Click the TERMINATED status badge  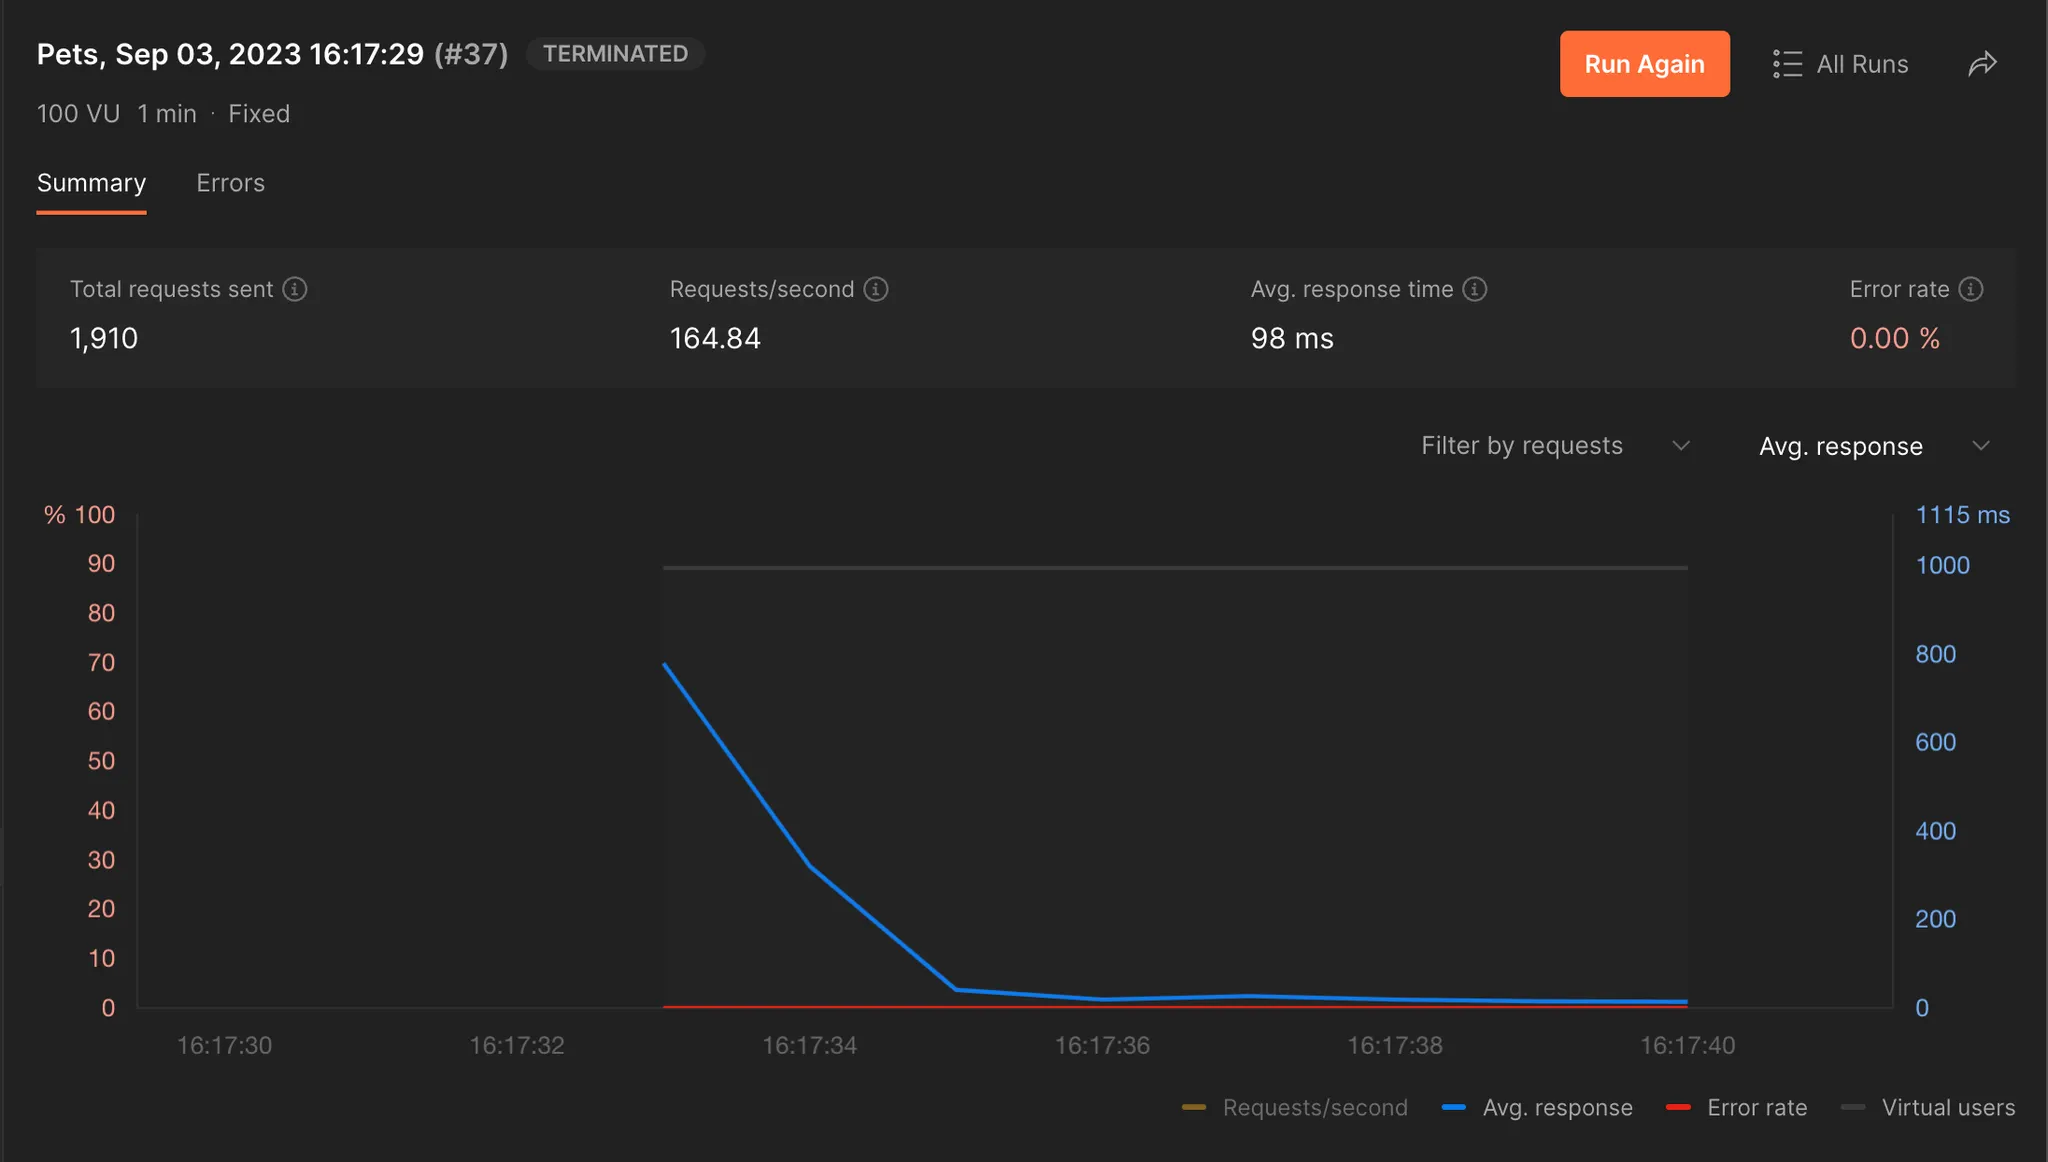pos(615,54)
